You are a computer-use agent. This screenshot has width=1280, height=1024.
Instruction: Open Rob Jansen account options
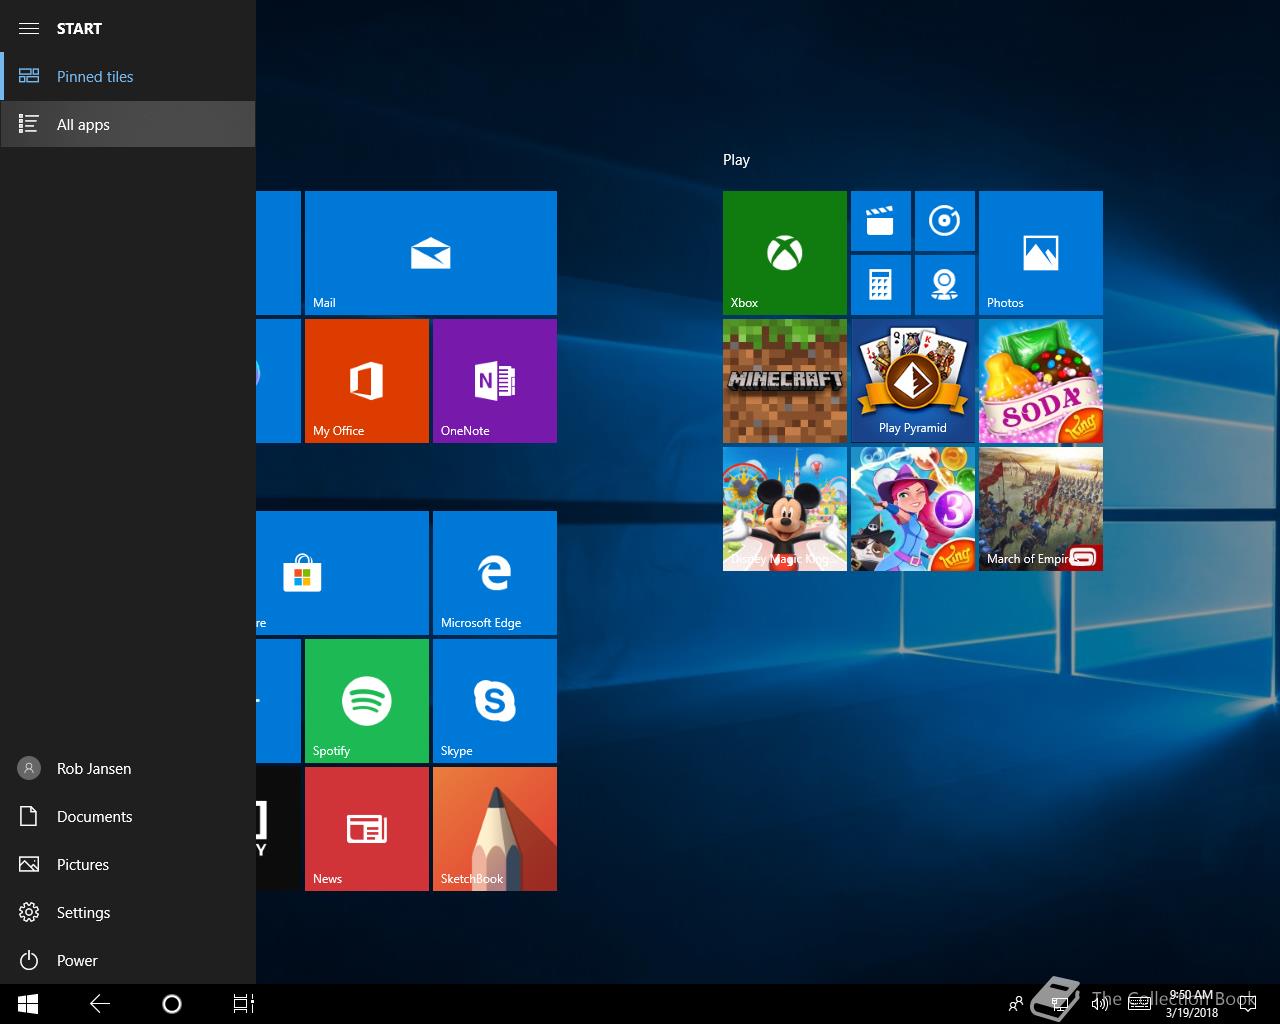pos(128,769)
